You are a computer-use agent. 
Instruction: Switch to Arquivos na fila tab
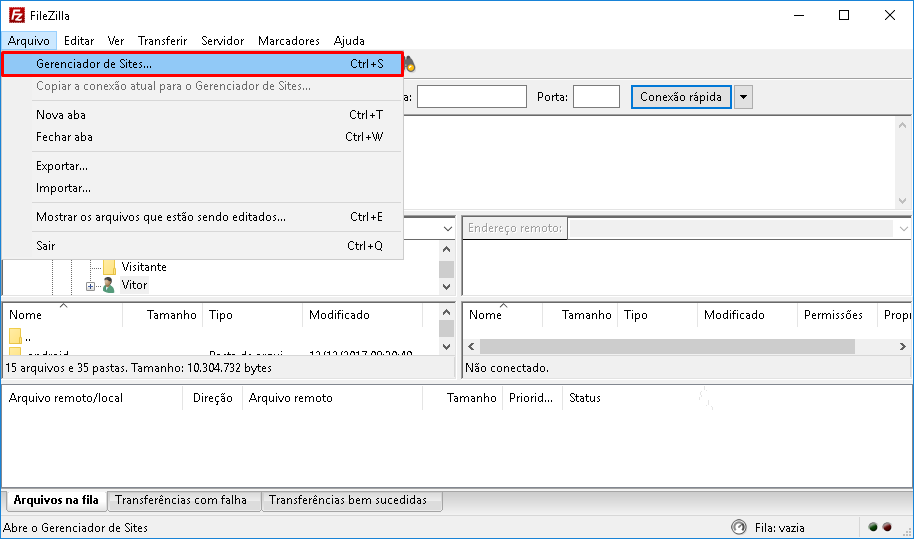click(56, 500)
